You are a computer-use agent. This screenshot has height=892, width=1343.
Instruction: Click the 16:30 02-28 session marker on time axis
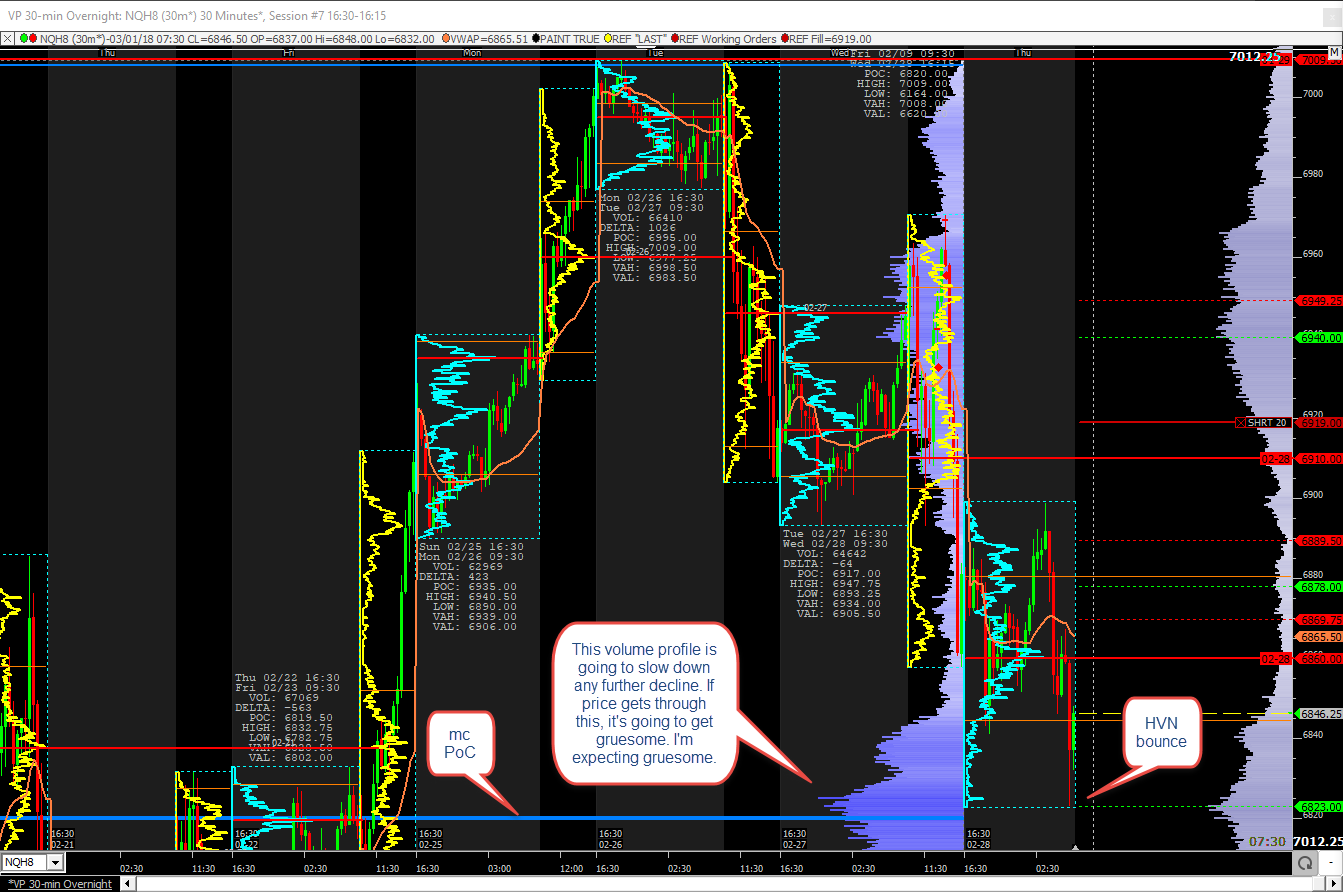tap(978, 838)
